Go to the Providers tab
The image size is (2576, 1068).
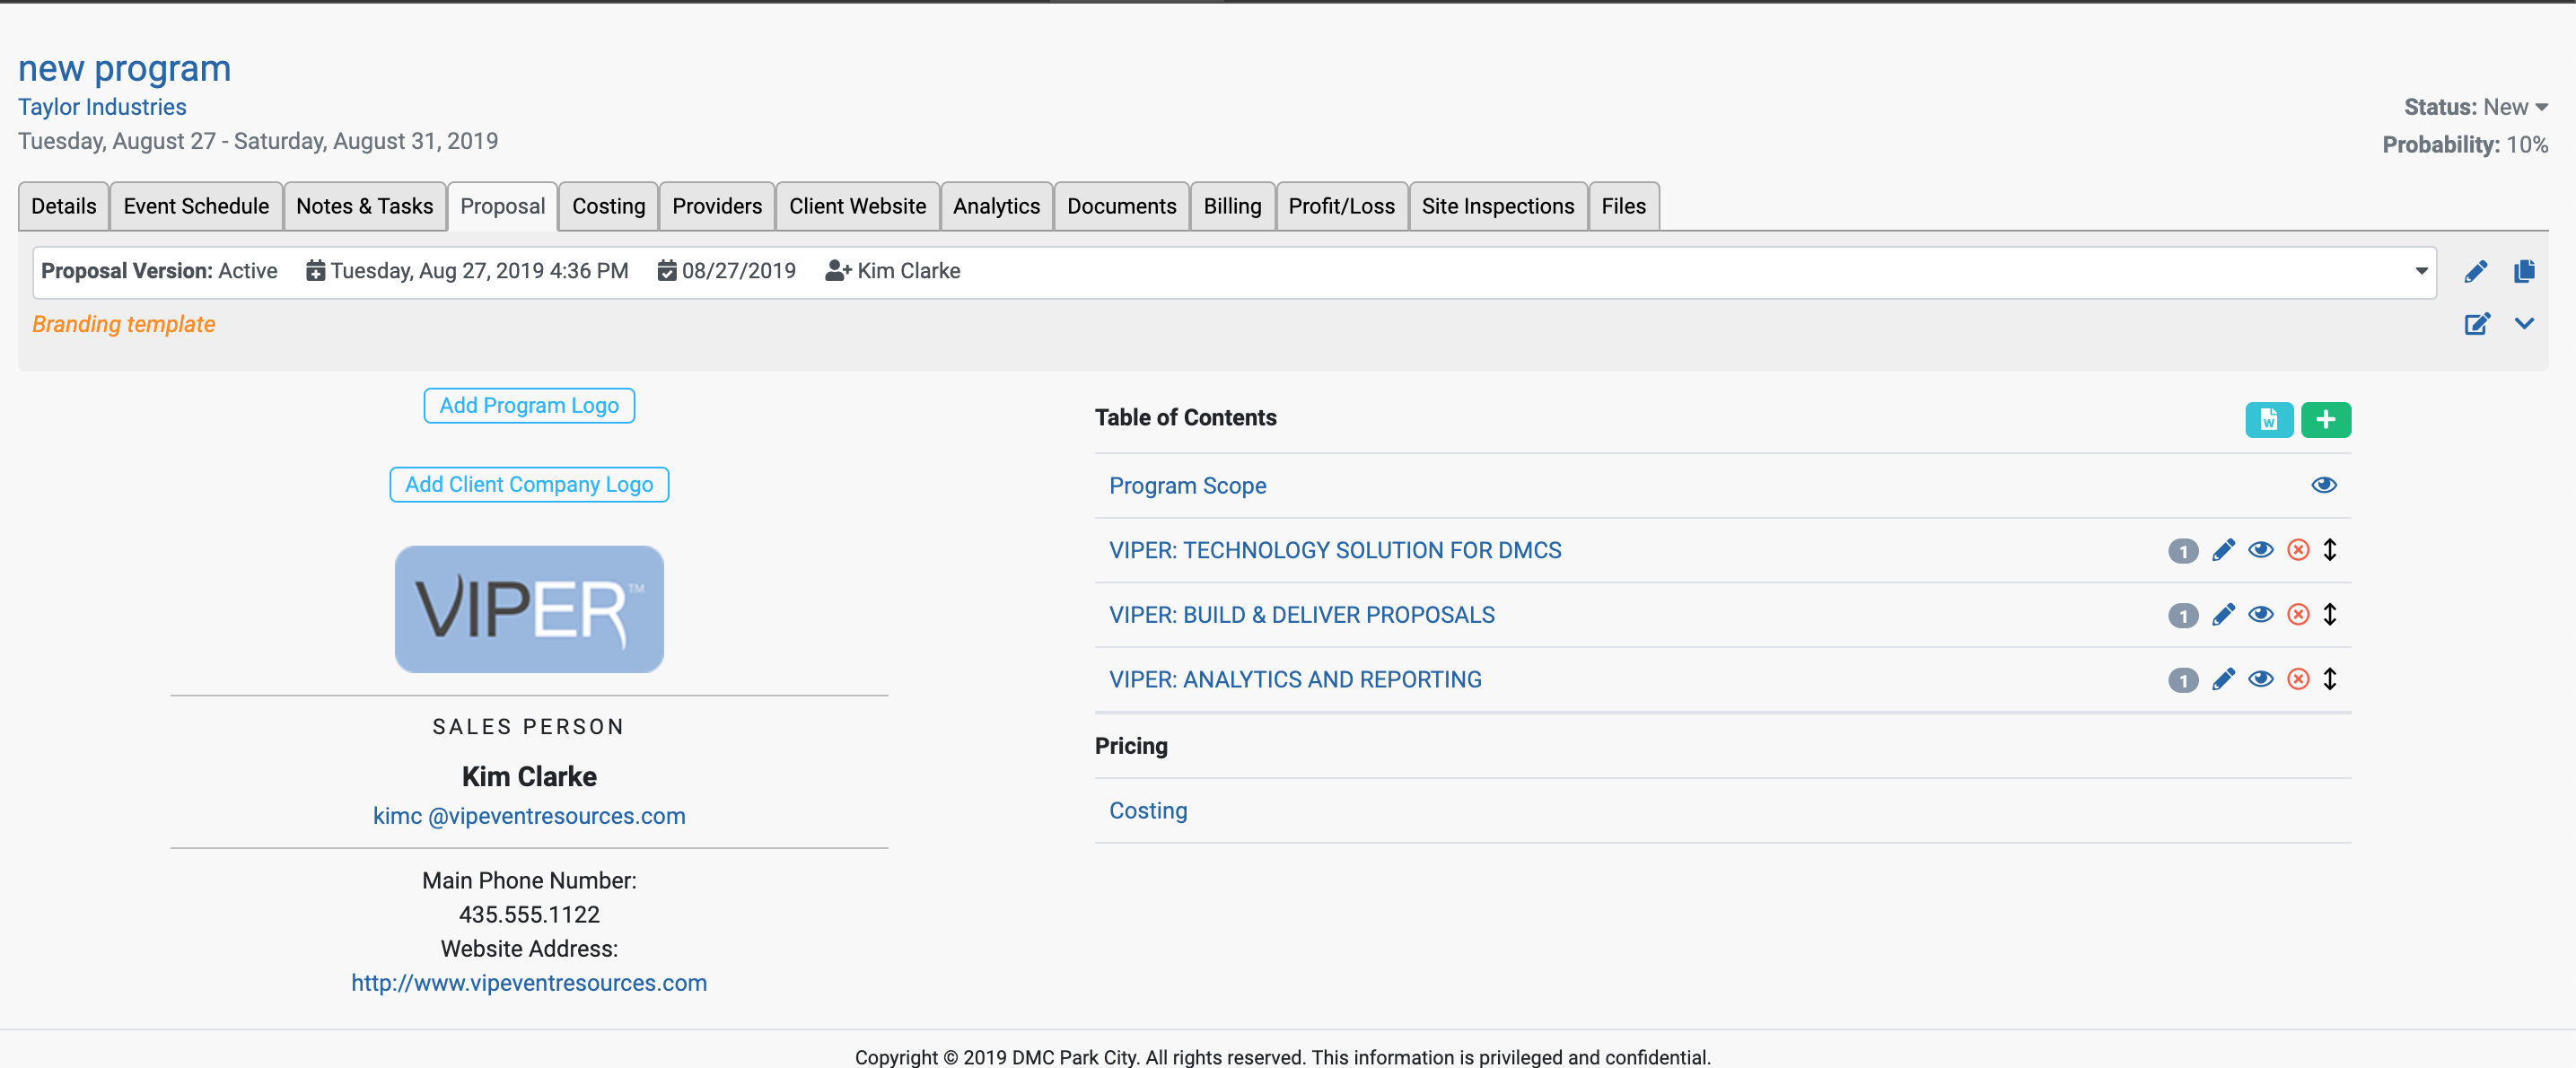click(x=716, y=206)
